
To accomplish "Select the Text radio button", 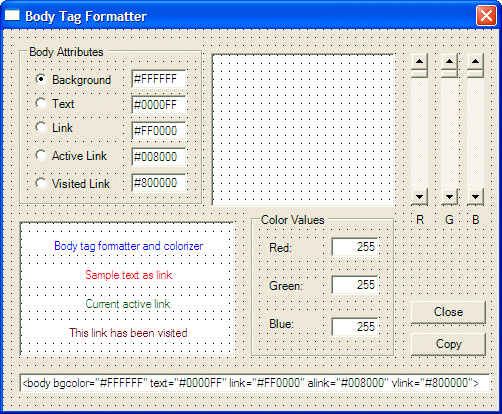I will 41,103.
